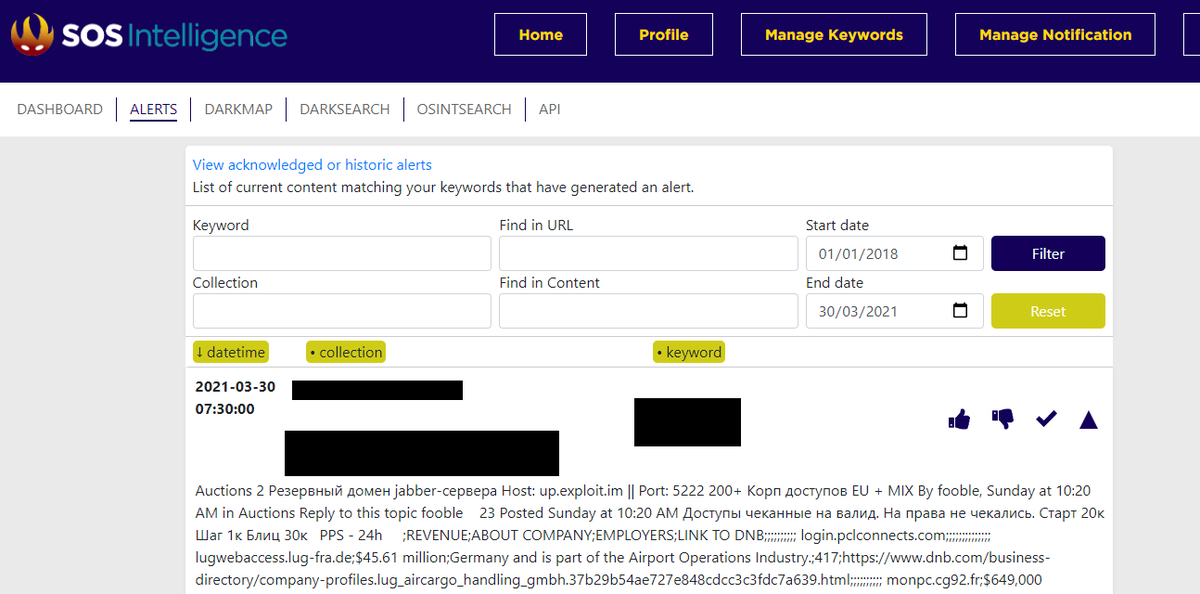Click the Start date field 01/01/2018
Viewport: 1200px width, 594px height.
click(x=895, y=253)
